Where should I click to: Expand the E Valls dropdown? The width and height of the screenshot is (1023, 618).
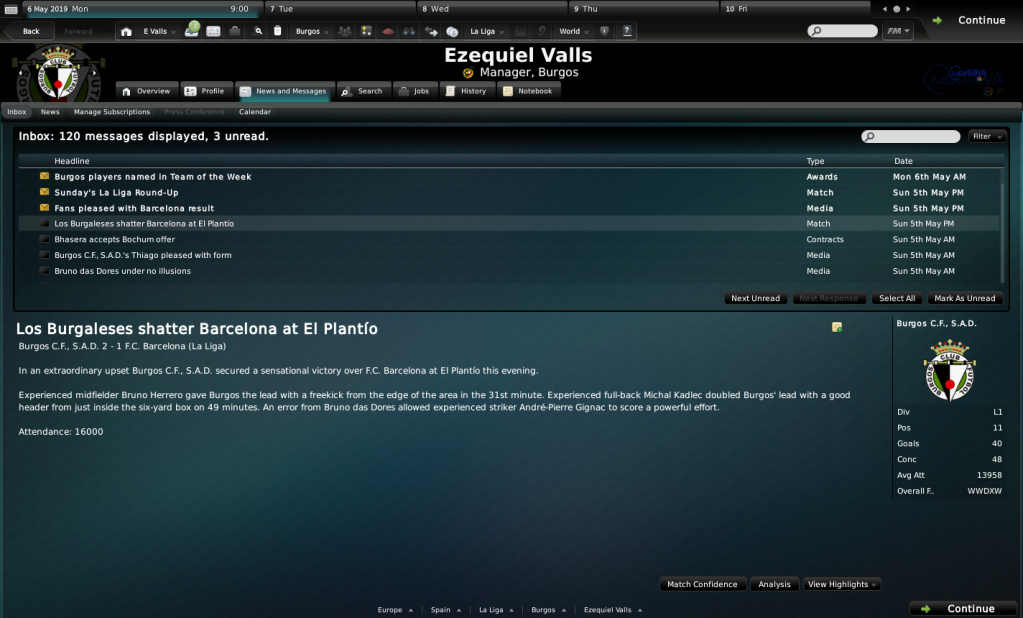pyautogui.click(x=159, y=31)
